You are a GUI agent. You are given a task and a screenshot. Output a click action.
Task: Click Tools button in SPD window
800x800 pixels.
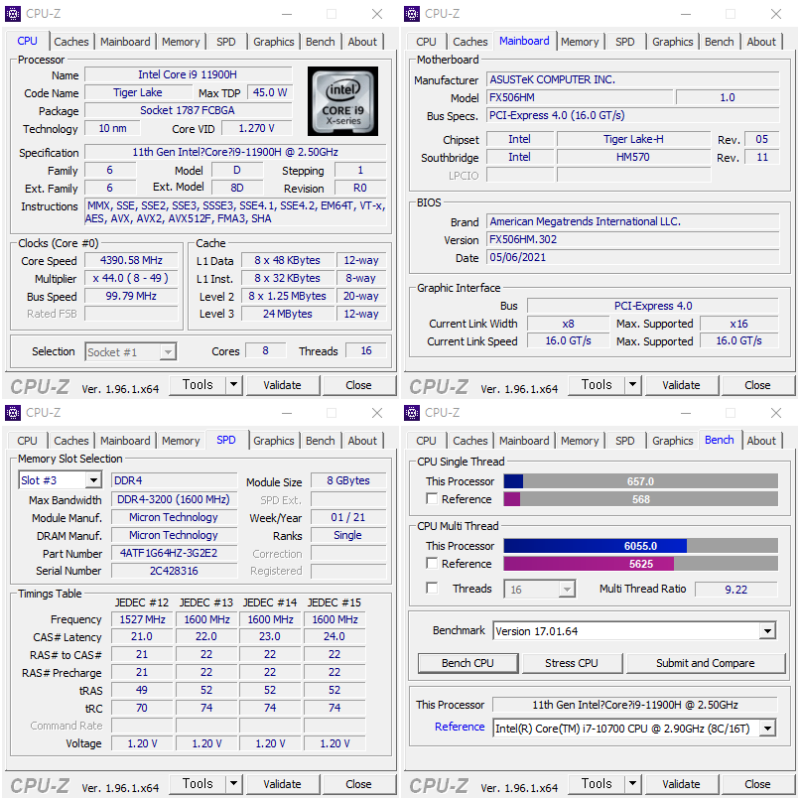tap(198, 784)
